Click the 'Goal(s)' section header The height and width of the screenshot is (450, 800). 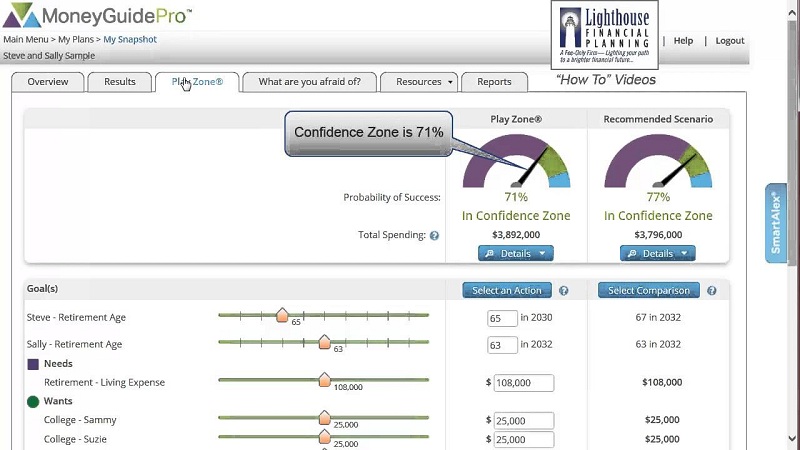(42, 289)
